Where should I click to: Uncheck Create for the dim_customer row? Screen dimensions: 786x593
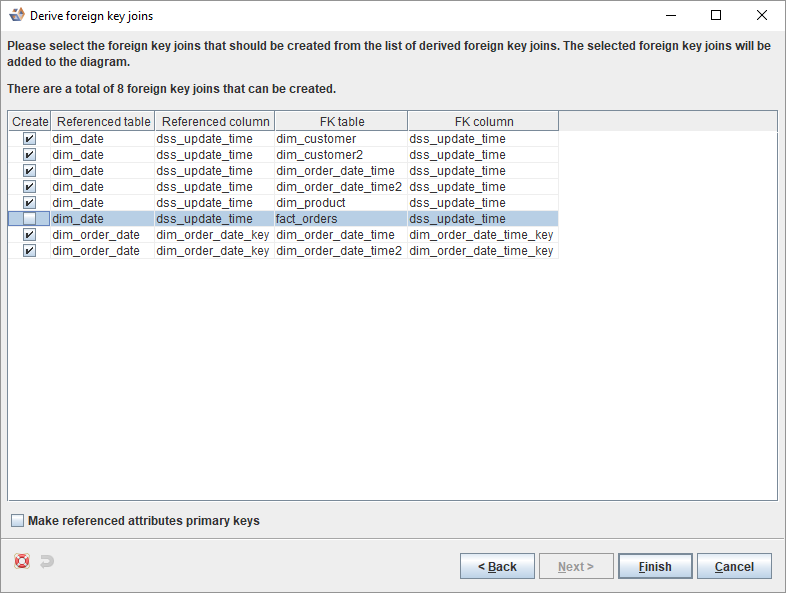coord(29,139)
